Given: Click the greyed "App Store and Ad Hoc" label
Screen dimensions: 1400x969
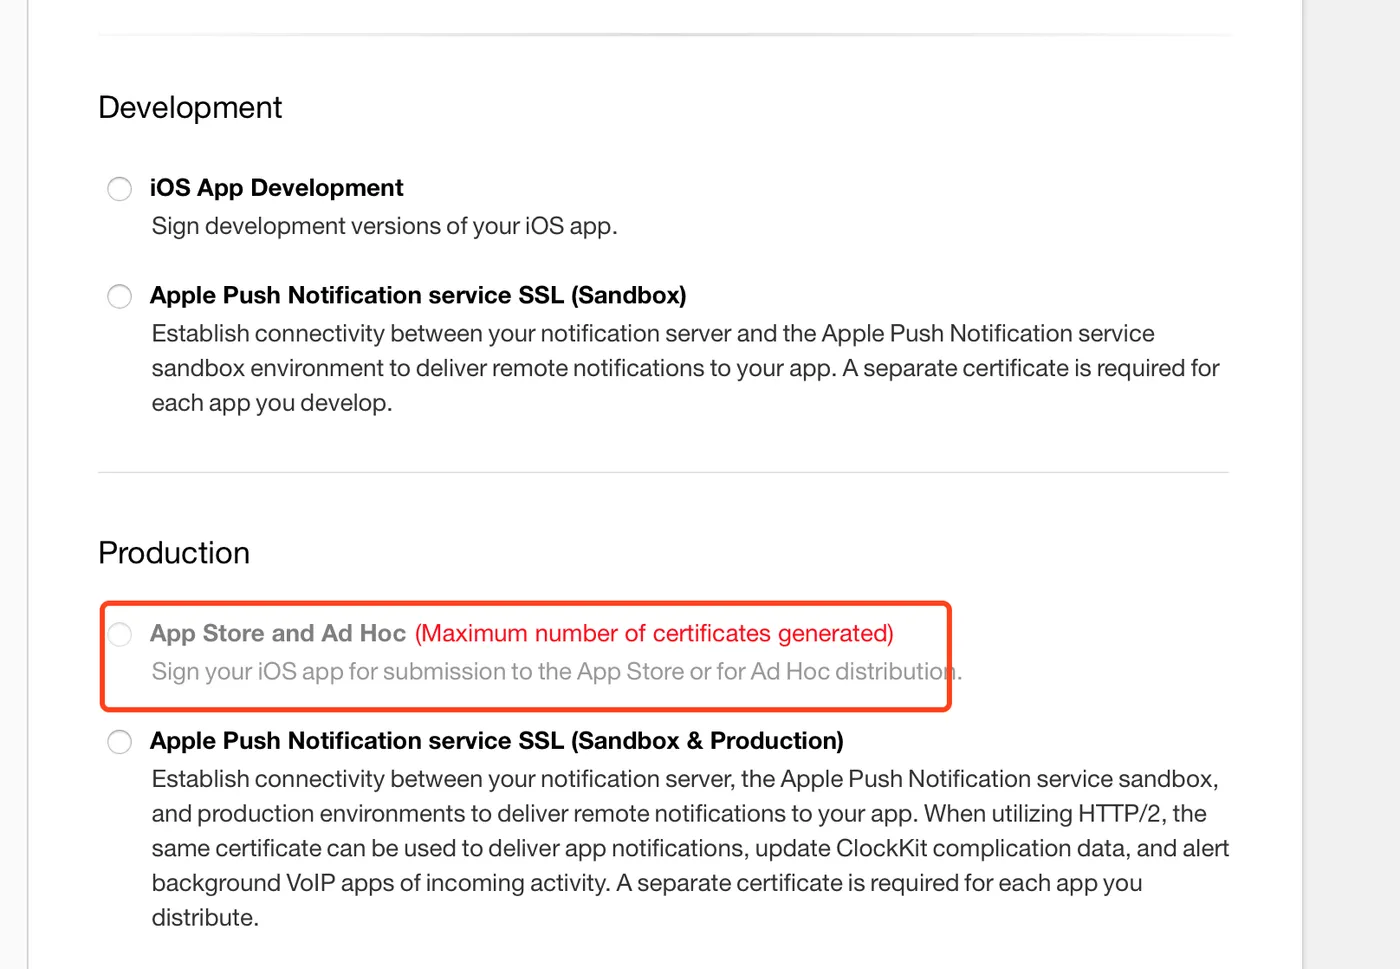Looking at the screenshot, I should (x=277, y=633).
